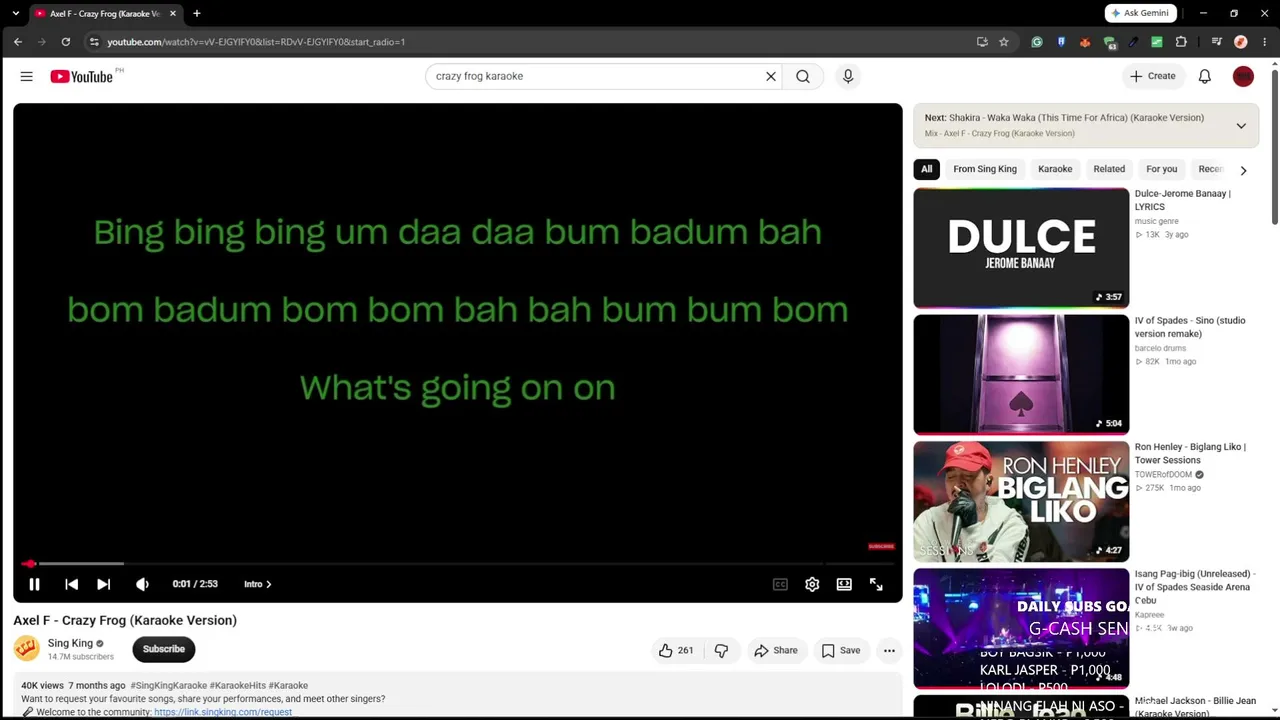Toggle closed captions on the player

(x=780, y=584)
